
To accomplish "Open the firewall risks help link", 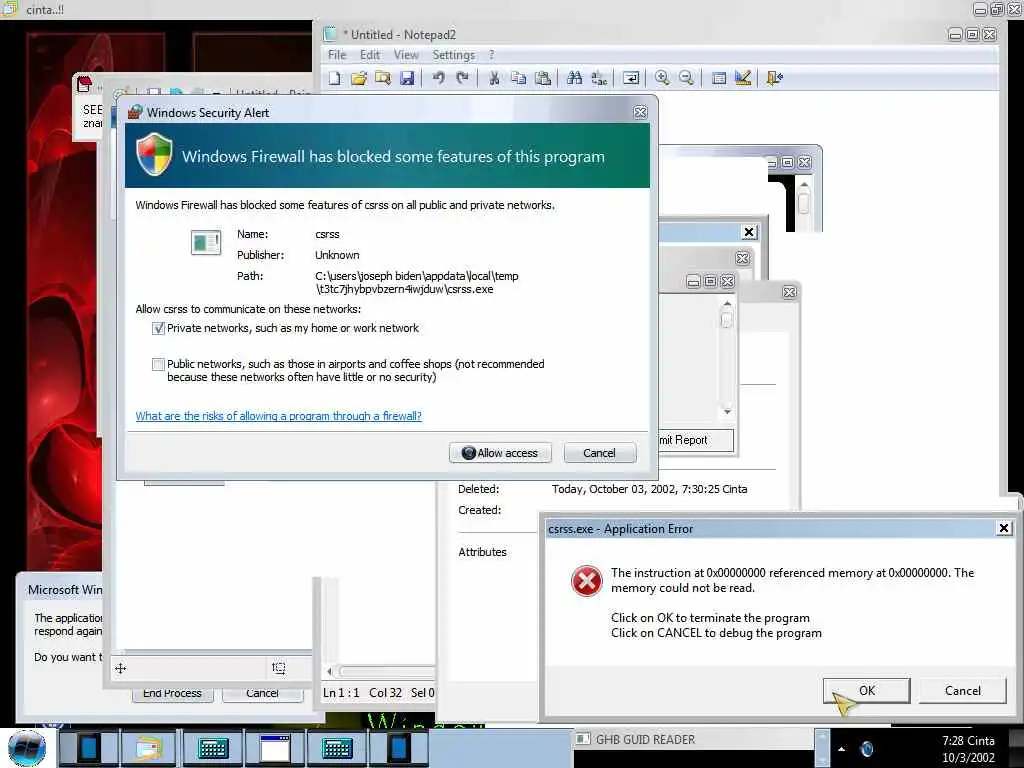I will (x=279, y=416).
